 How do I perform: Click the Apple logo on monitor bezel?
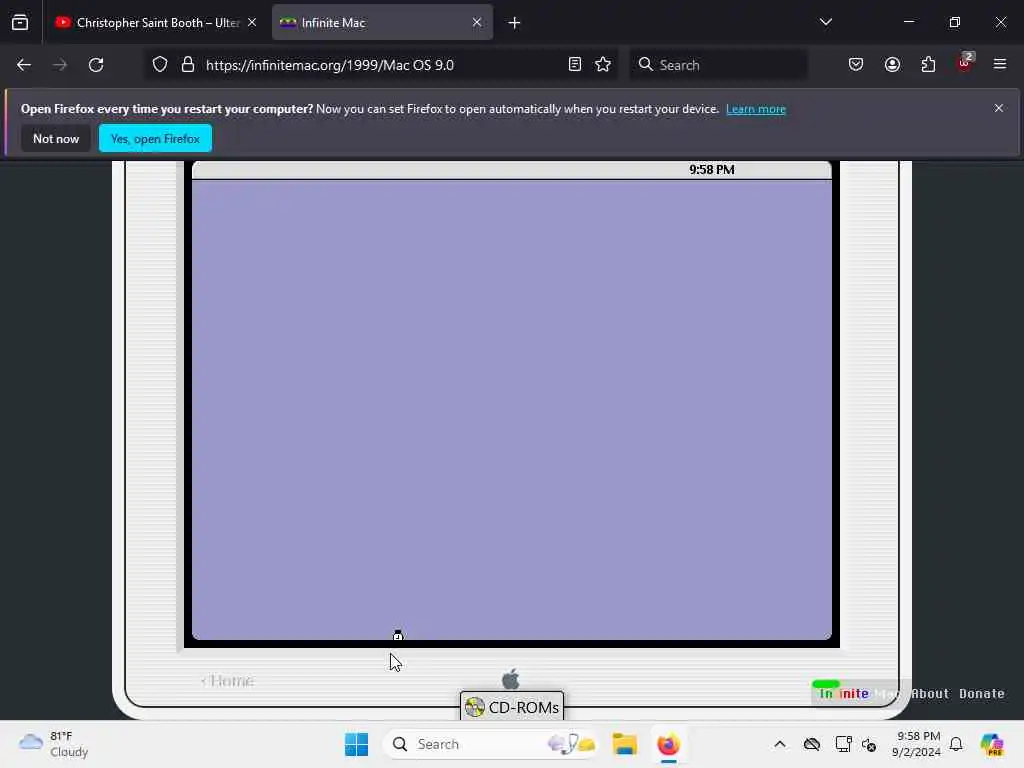coord(511,679)
